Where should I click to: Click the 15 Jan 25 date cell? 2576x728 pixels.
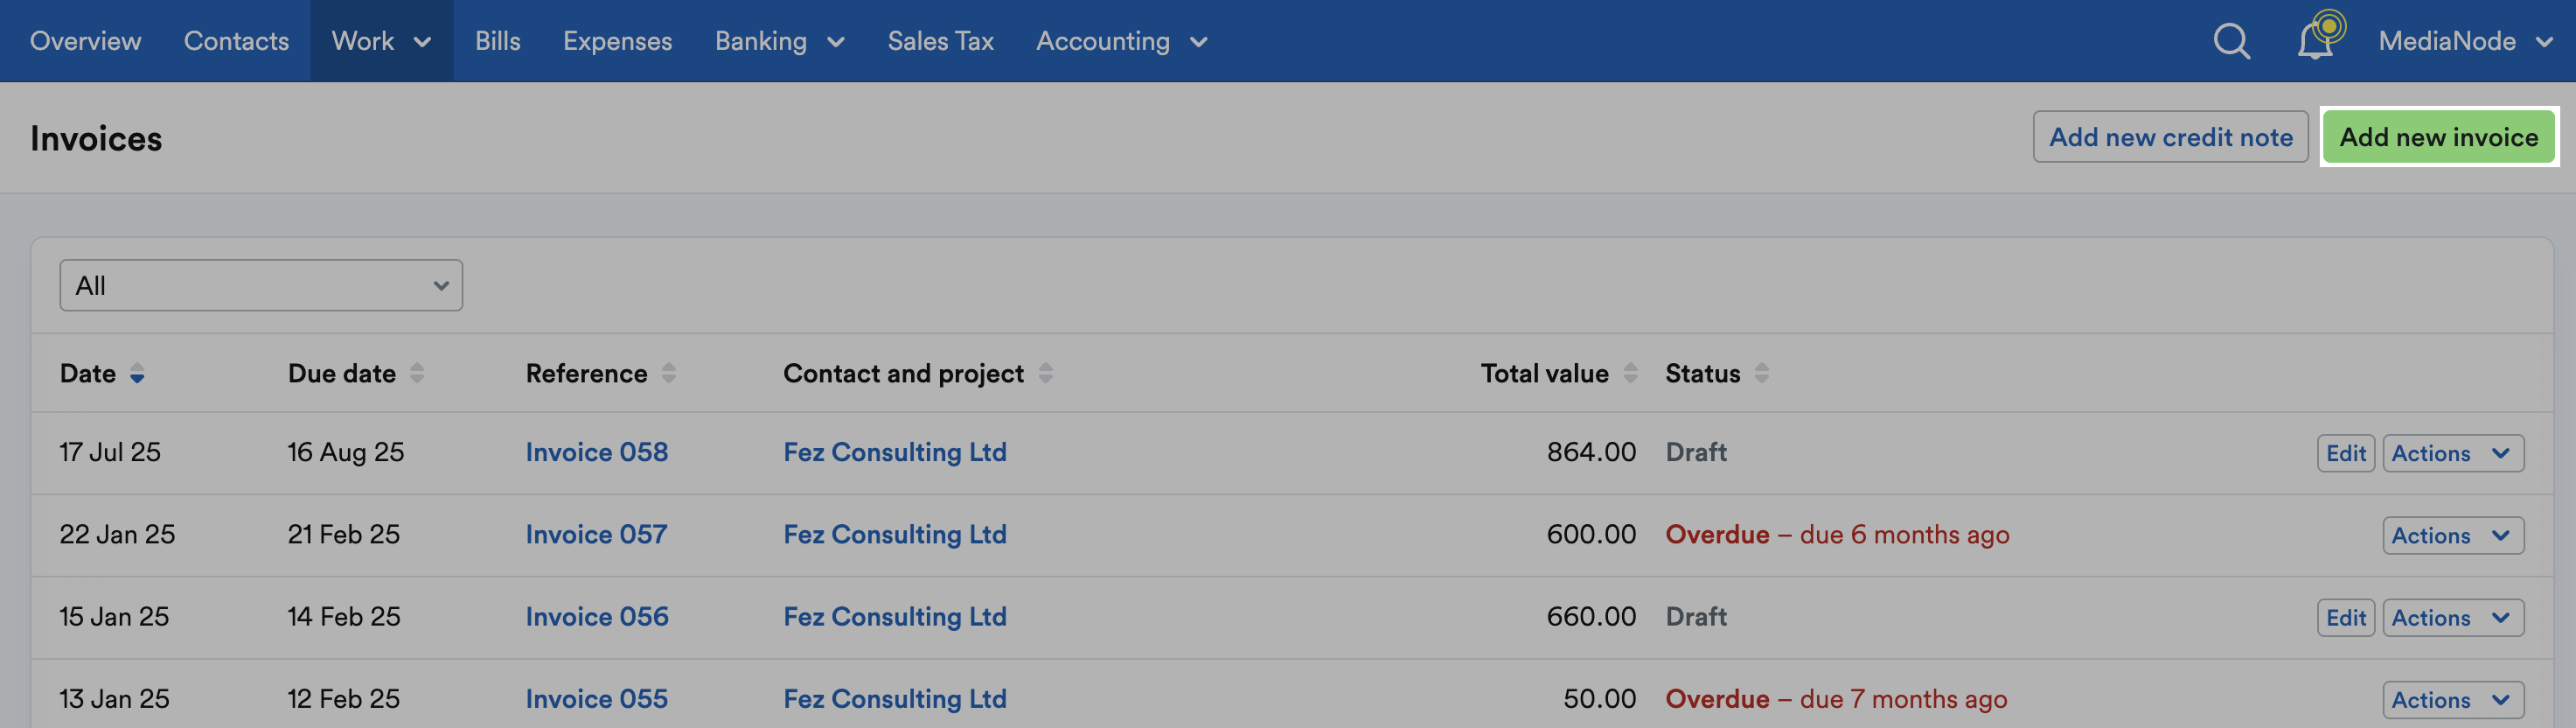tap(114, 616)
